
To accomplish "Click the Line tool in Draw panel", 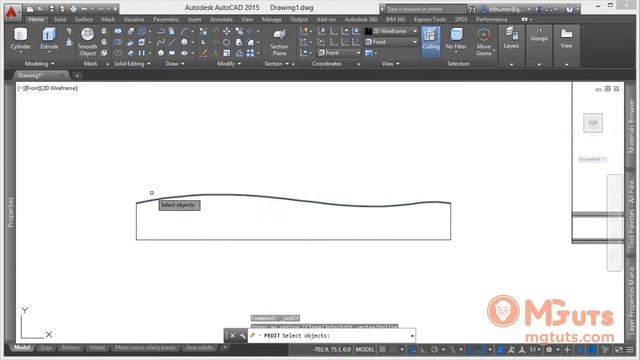I will (172, 42).
